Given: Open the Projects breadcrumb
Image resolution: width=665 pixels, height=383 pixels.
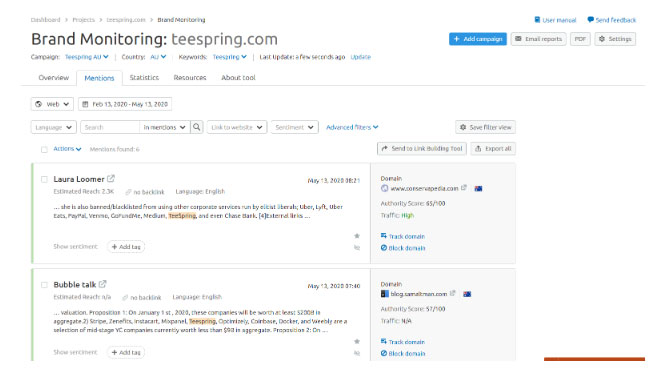Looking at the screenshot, I should 84,20.
